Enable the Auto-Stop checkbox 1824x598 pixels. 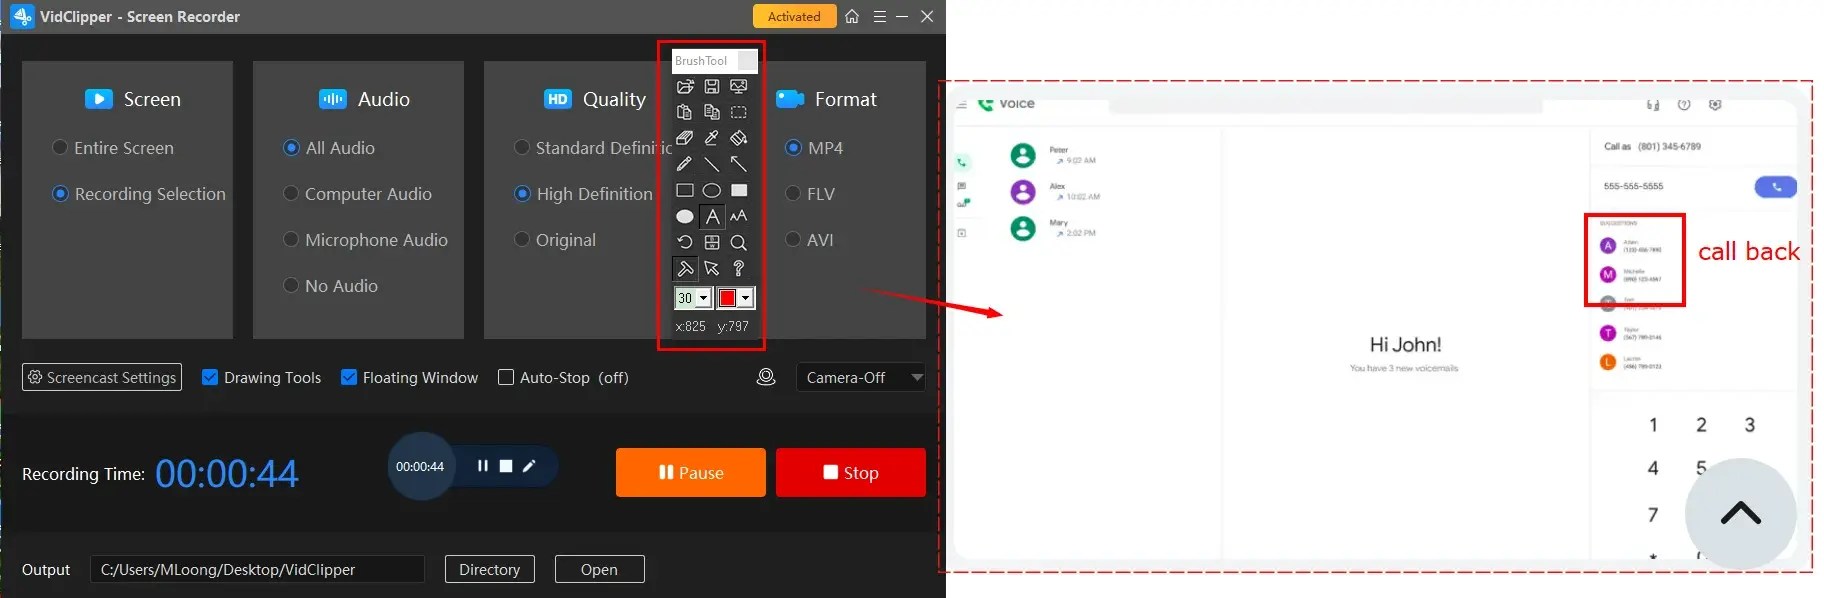click(x=506, y=377)
